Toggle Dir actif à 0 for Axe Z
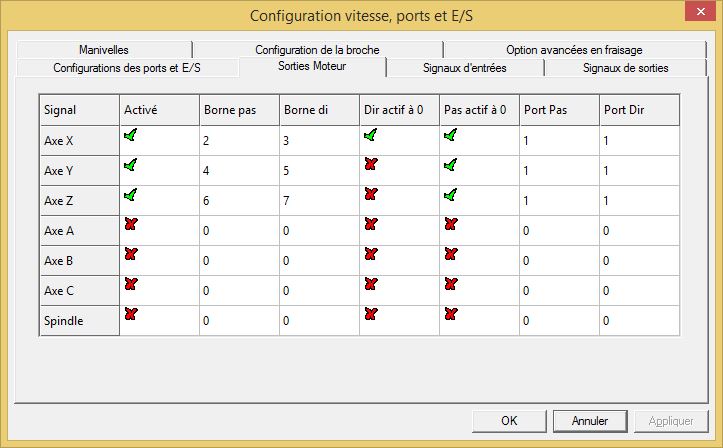Screen dimensions: 723x448 click(371, 194)
